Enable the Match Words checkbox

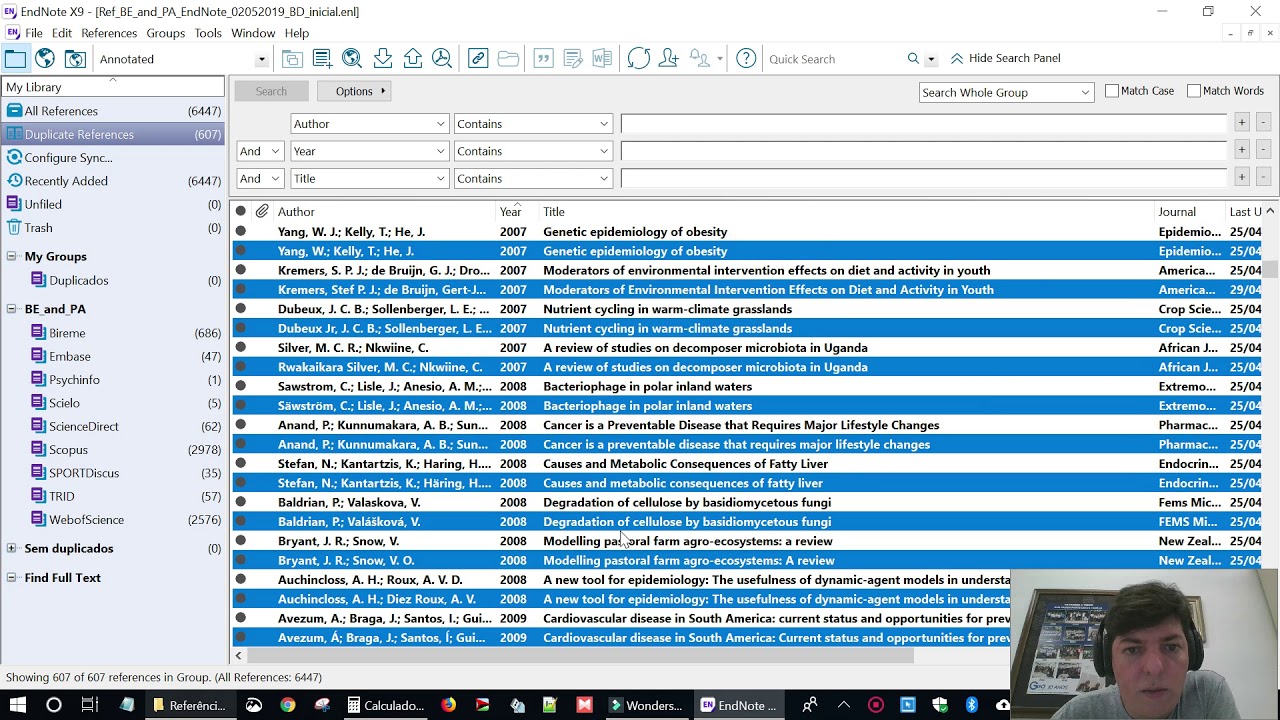[x=1194, y=91]
